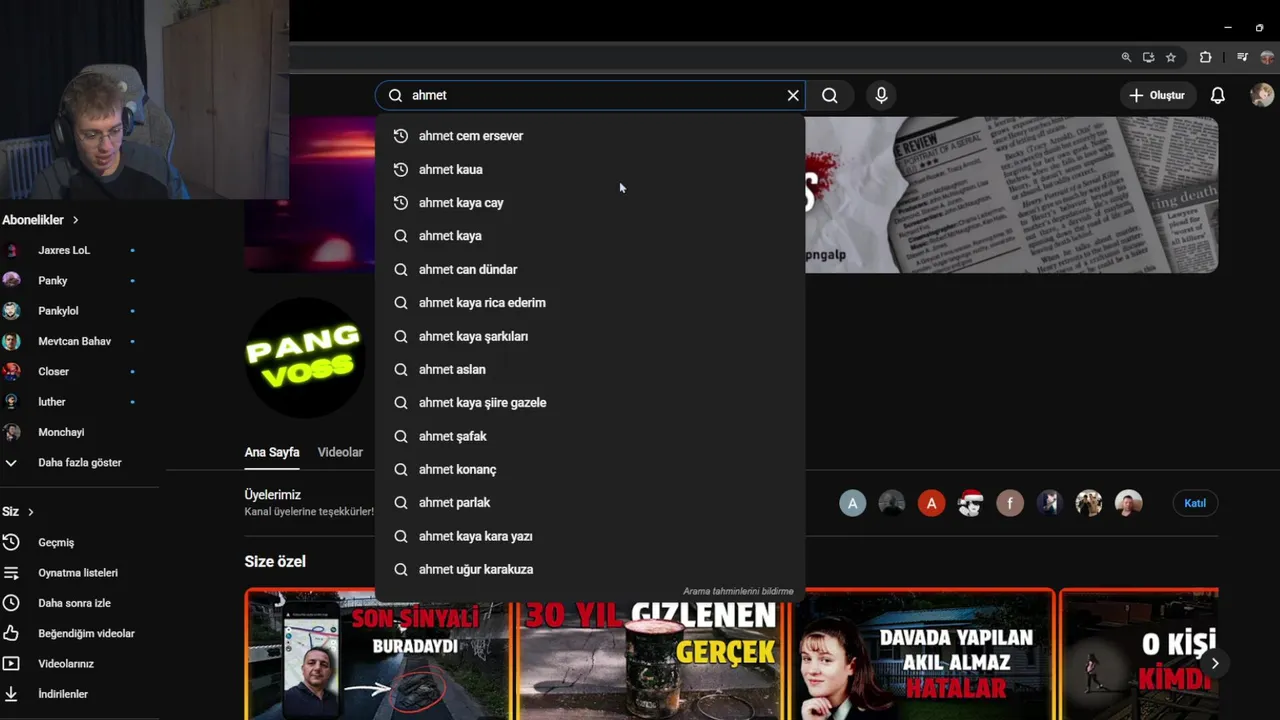
Task: Switch to Videolar tab
Action: click(x=340, y=452)
